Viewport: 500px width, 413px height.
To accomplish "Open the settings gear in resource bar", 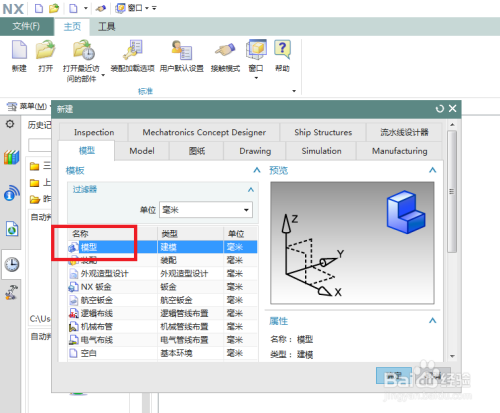I will click(10, 124).
